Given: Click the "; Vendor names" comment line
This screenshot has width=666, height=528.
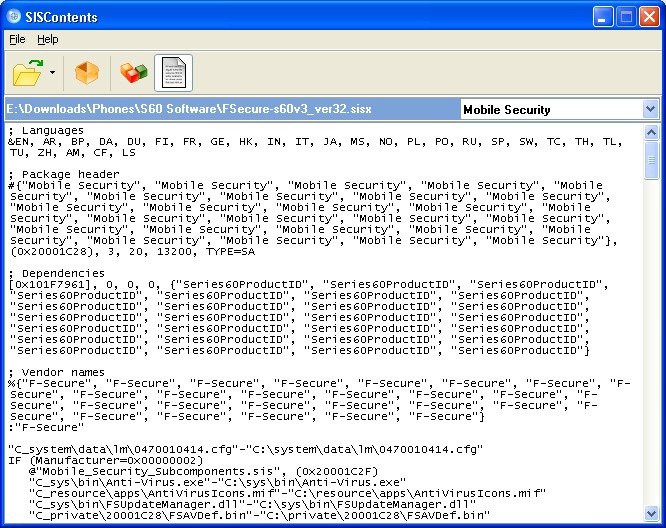Looking at the screenshot, I should (x=56, y=372).
